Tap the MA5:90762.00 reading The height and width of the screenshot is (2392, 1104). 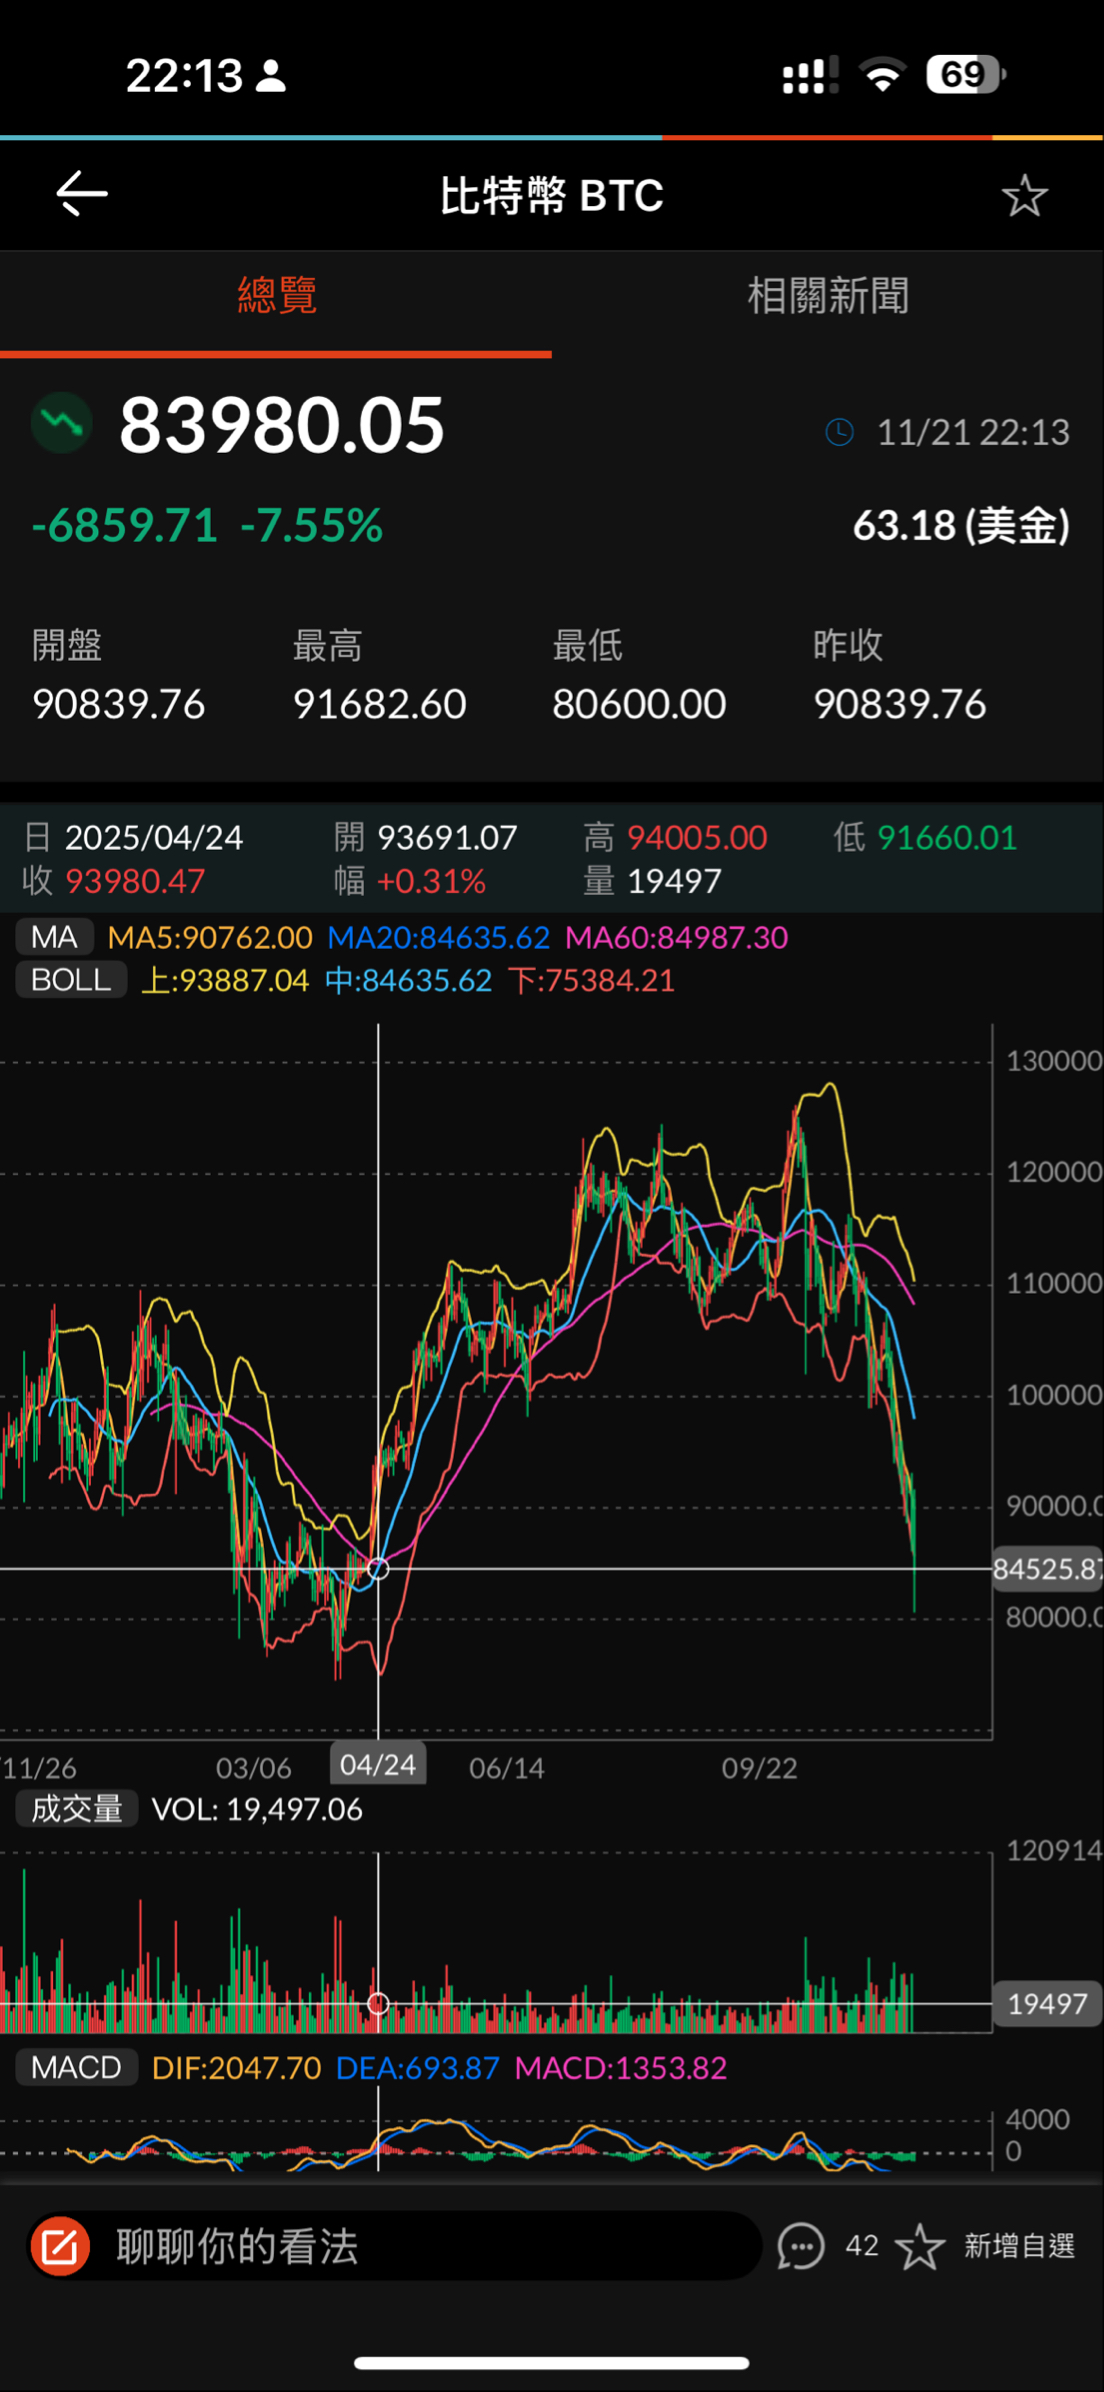point(210,937)
